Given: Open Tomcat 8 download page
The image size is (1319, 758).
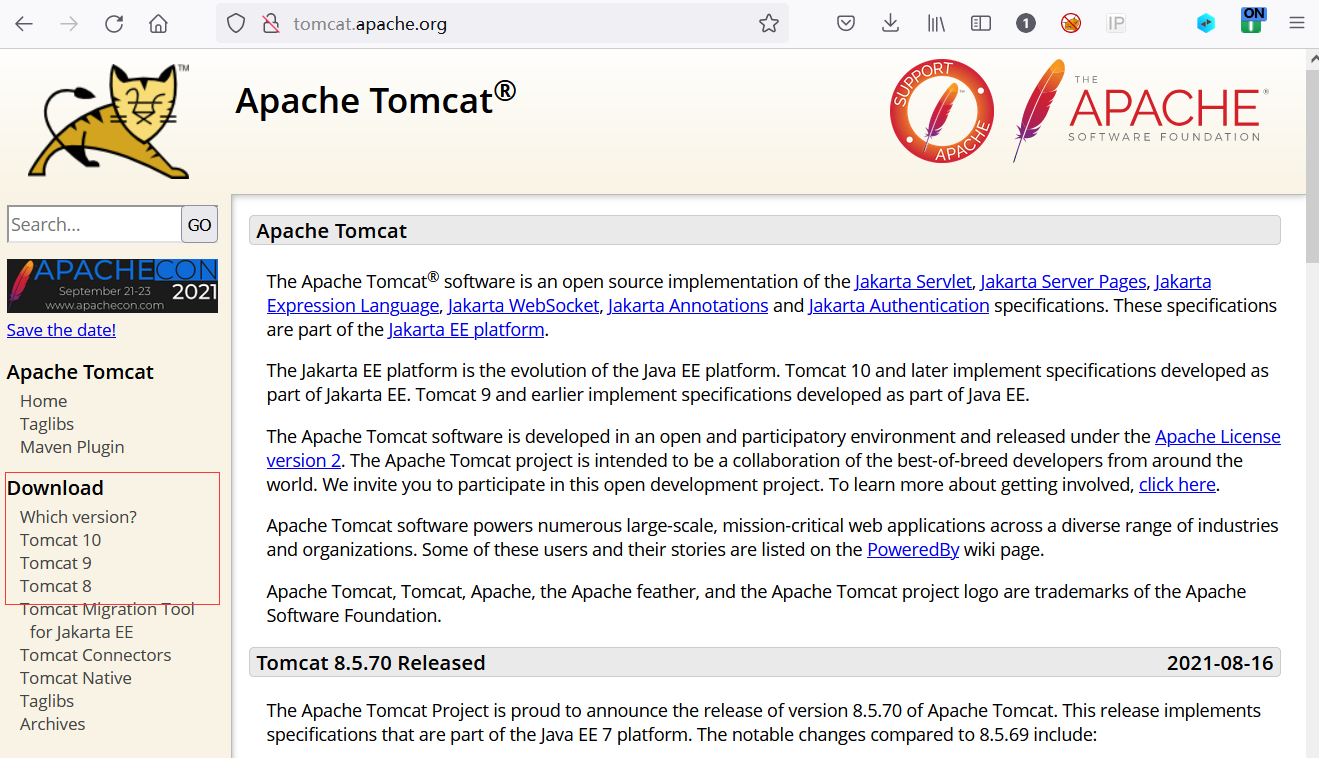Looking at the screenshot, I should tap(56, 586).
